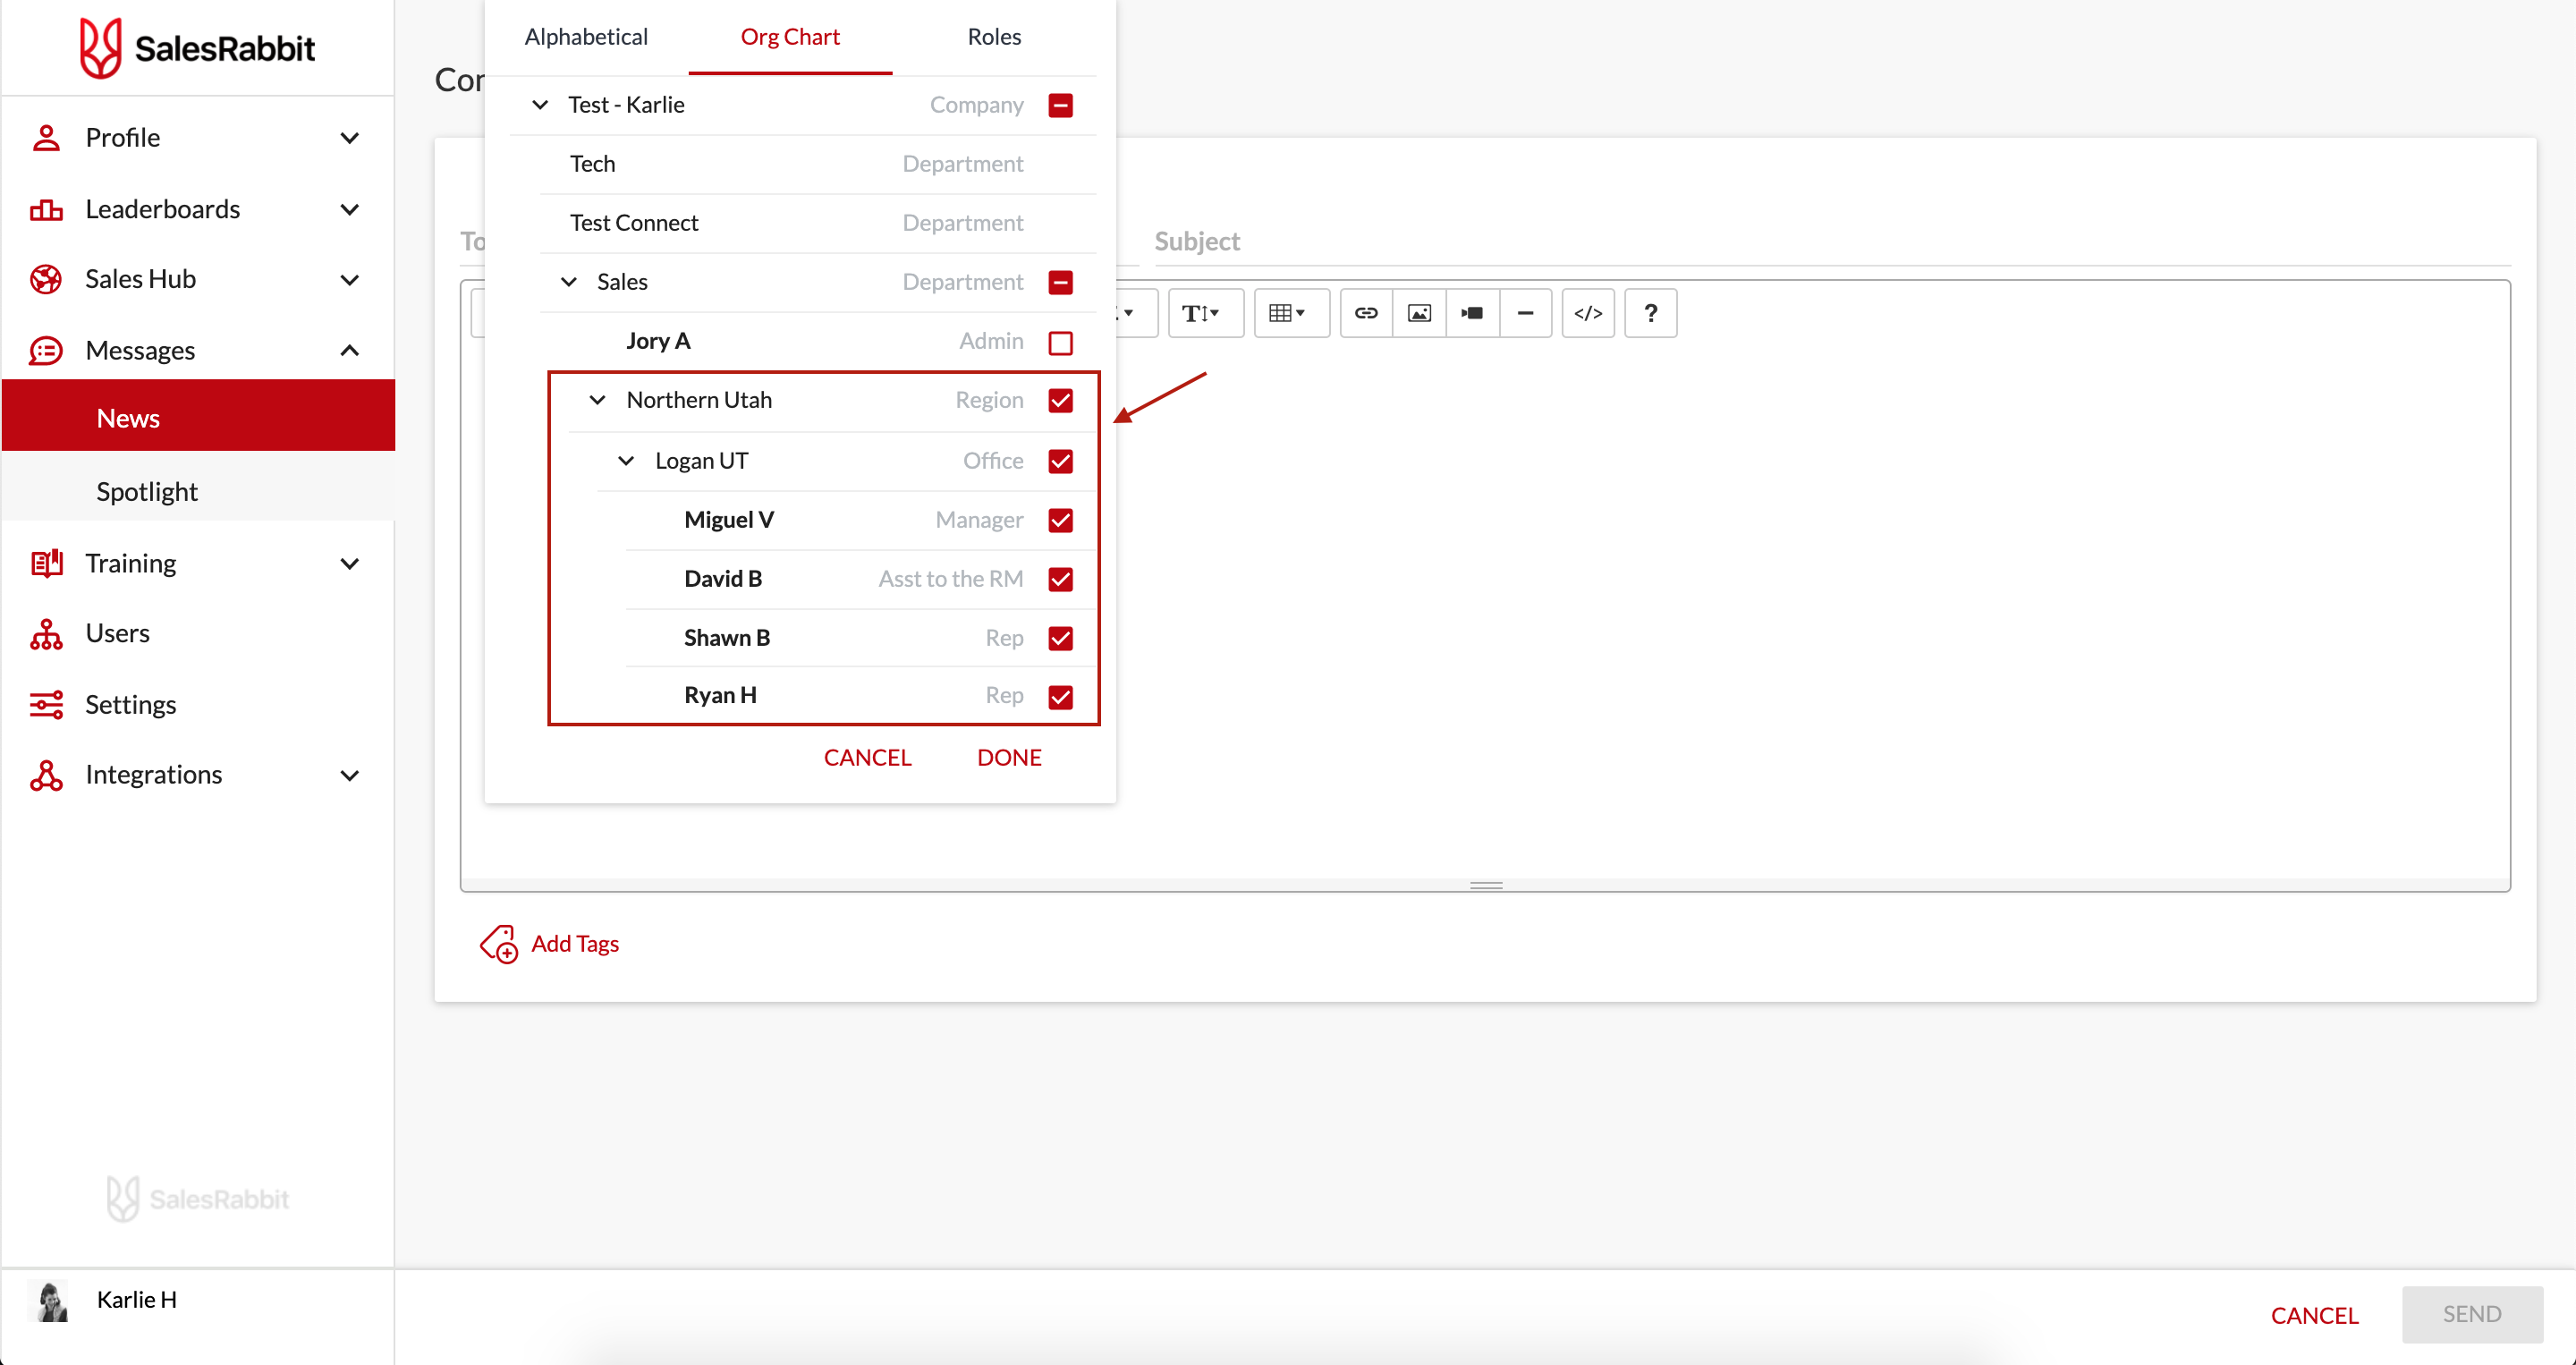Expand the Training menu chevron
This screenshot has width=2576, height=1365.
tap(349, 564)
